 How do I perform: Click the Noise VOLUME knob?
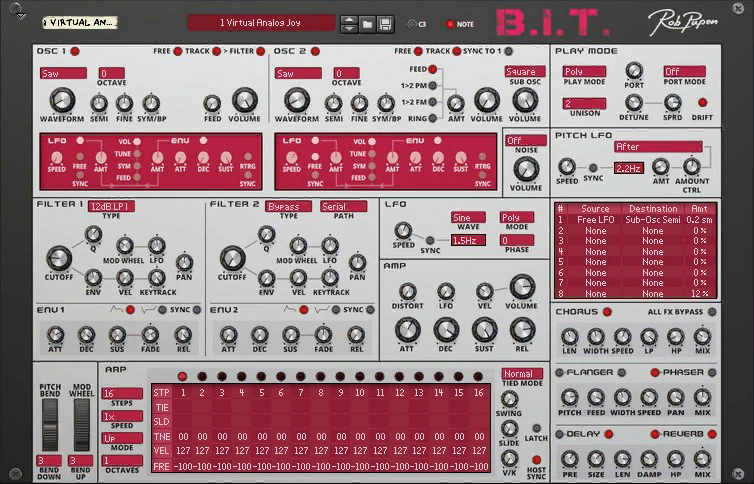click(526, 169)
